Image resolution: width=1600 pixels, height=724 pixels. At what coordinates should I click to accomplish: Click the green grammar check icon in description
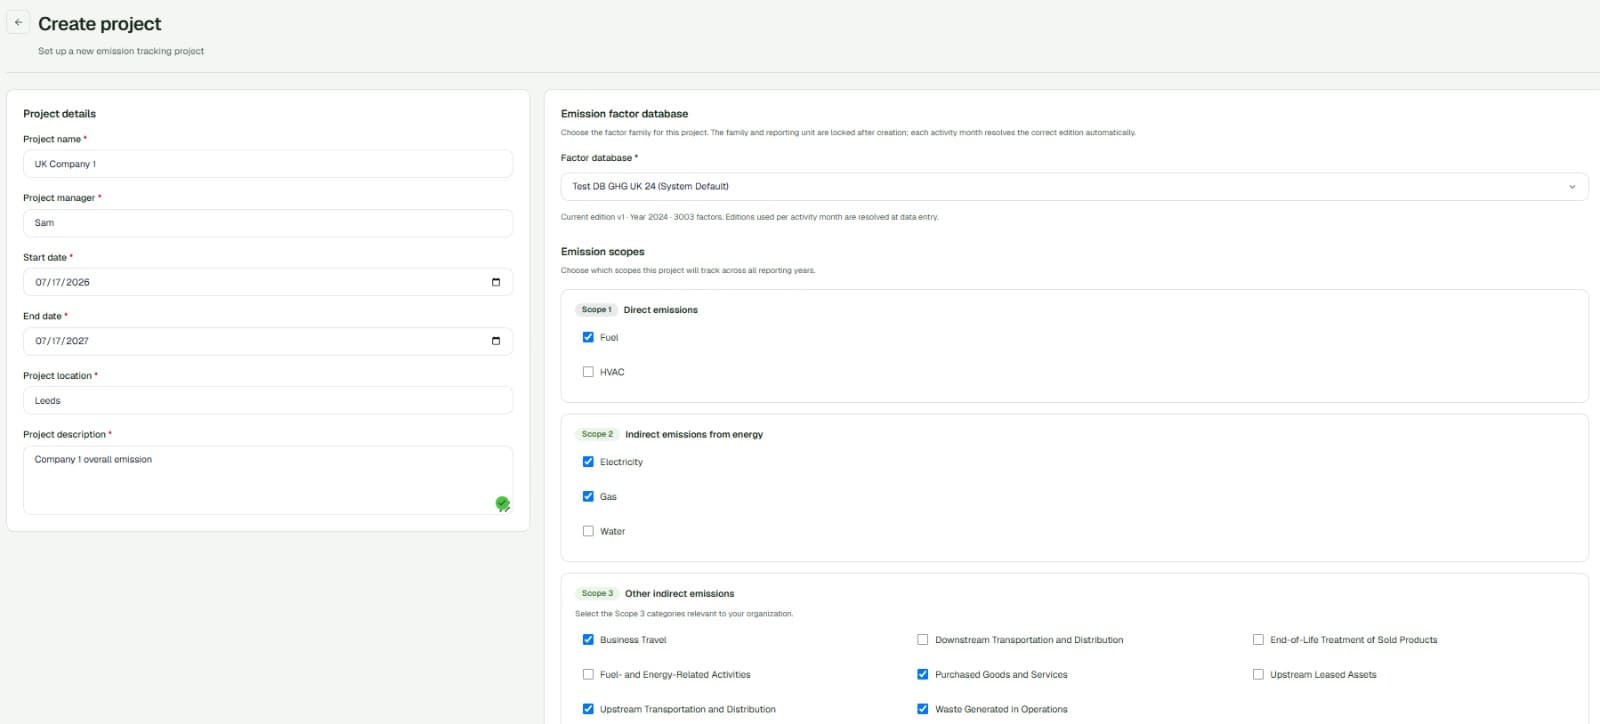pyautogui.click(x=502, y=503)
